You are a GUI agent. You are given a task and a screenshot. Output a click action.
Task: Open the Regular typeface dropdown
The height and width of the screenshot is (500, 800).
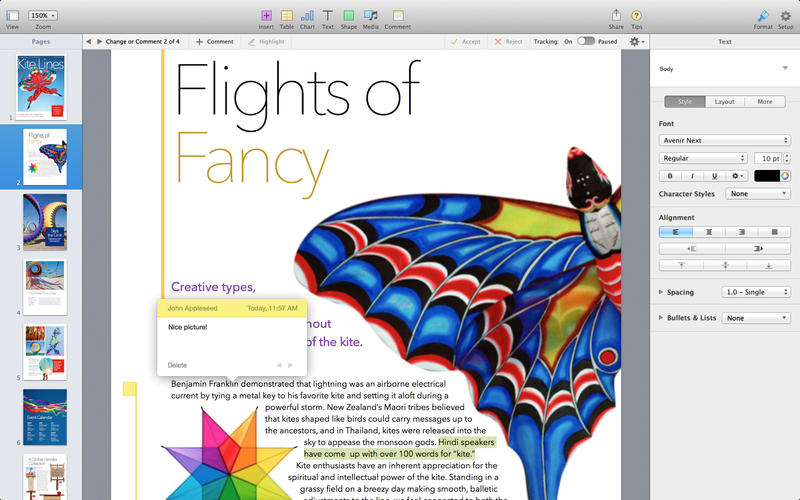pyautogui.click(x=703, y=158)
